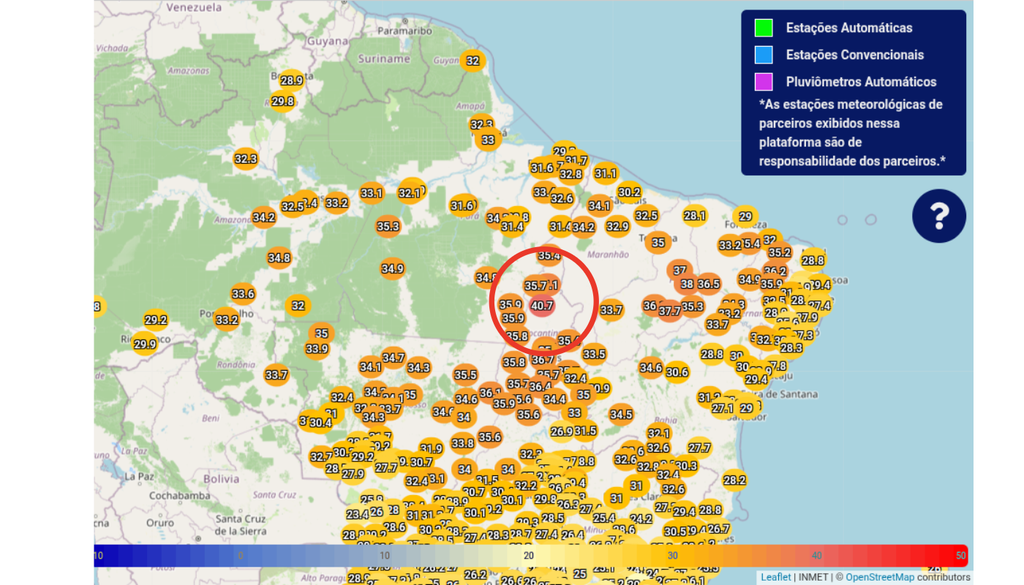The height and width of the screenshot is (585, 1024).
Task: Select the 32.8 temperature marker
Action: [x=570, y=174]
